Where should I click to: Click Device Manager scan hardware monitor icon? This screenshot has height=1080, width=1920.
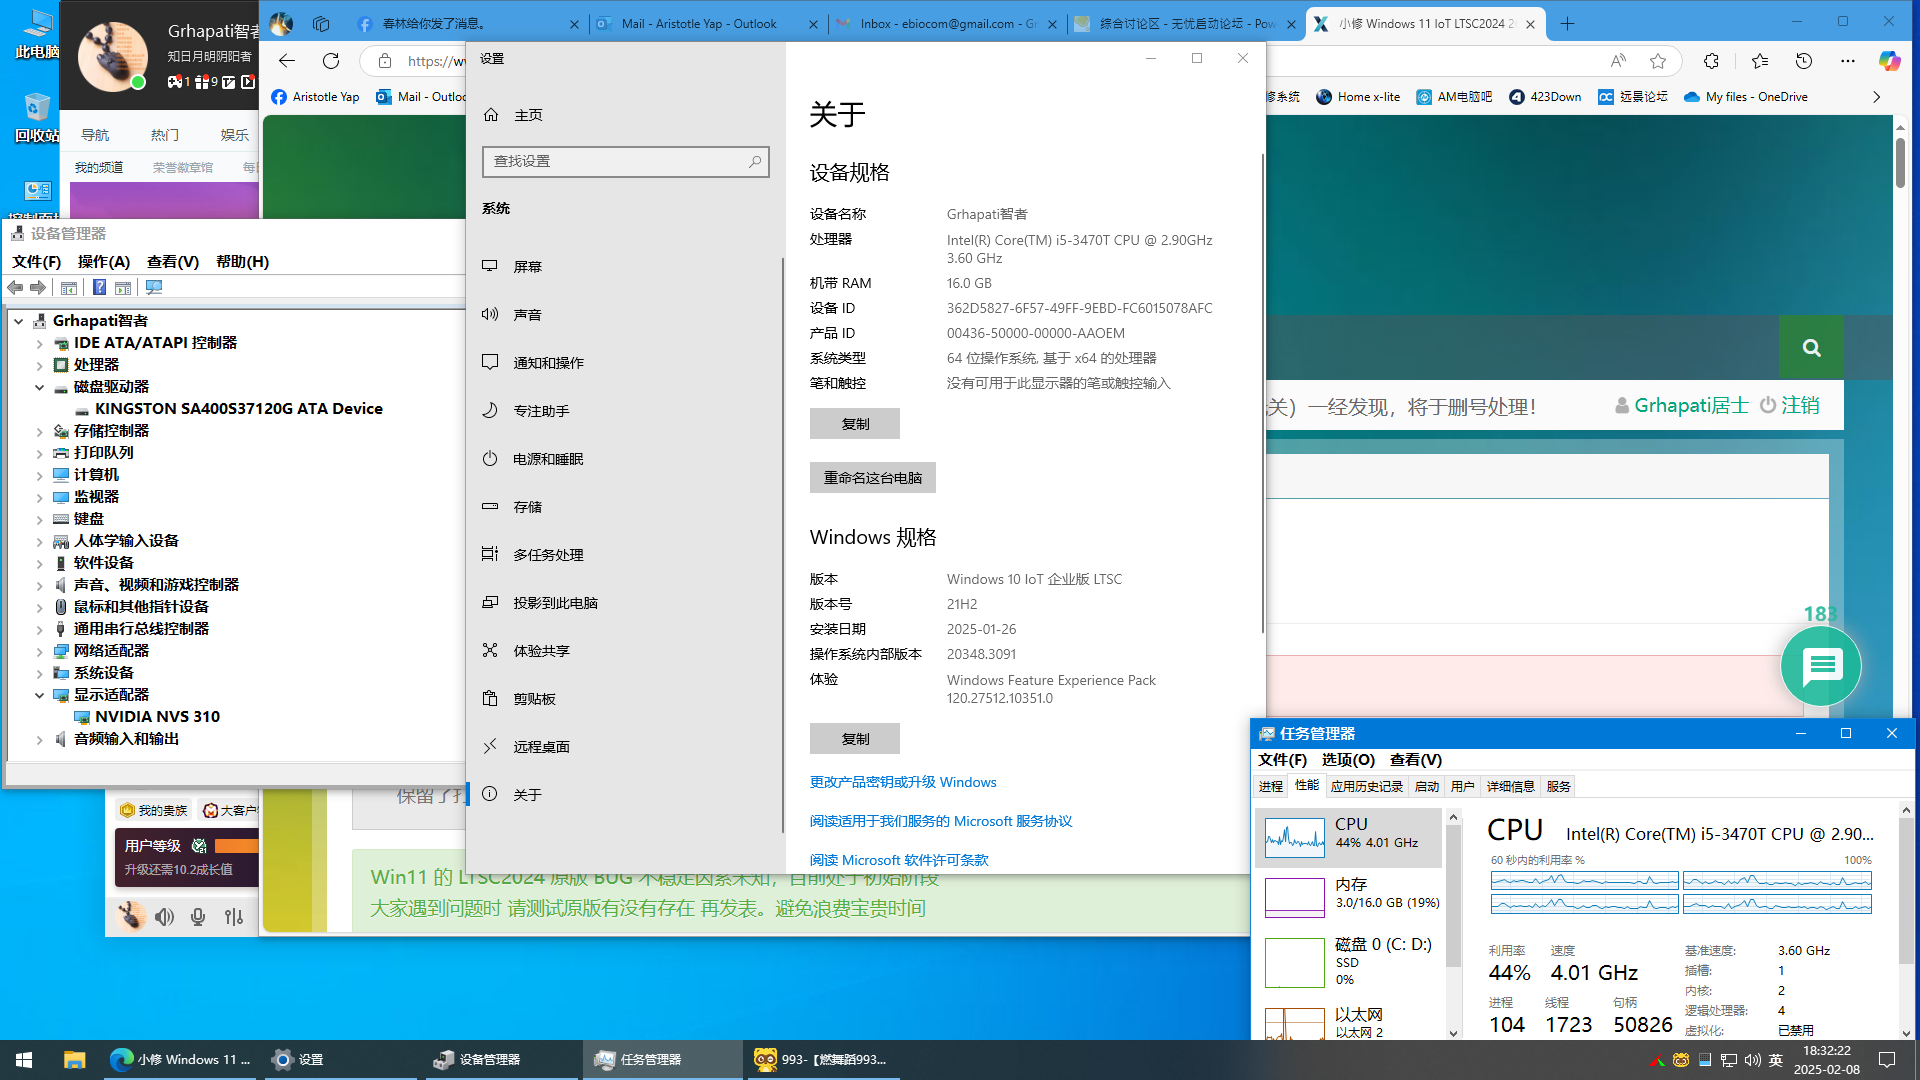(x=154, y=287)
